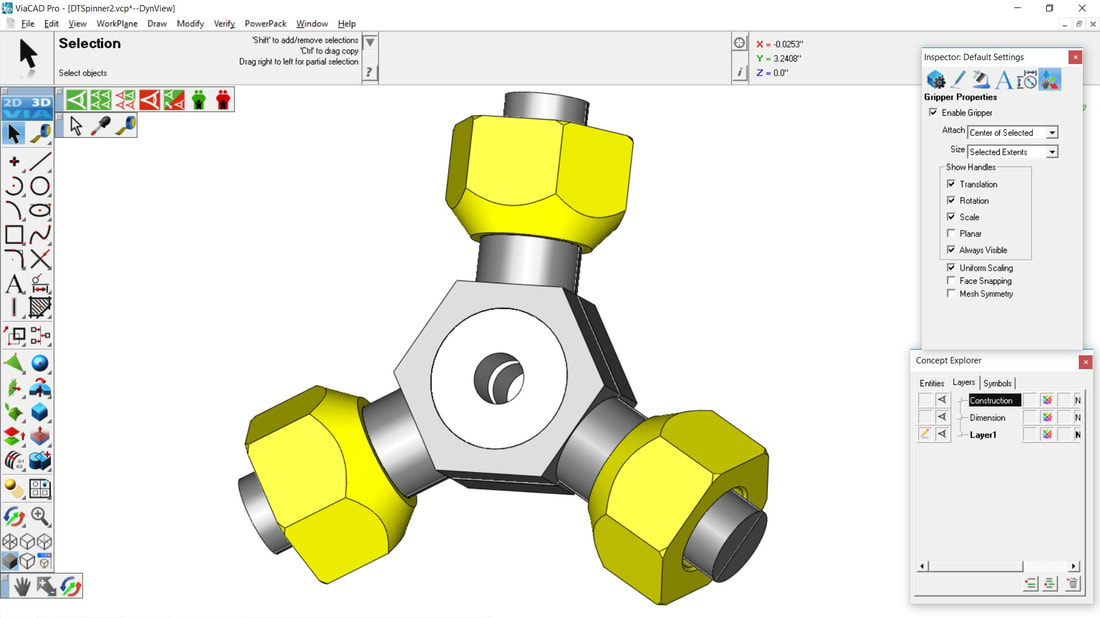The height and width of the screenshot is (618, 1100).
Task: Open the text settings icon in Inspector
Action: click(x=1004, y=80)
